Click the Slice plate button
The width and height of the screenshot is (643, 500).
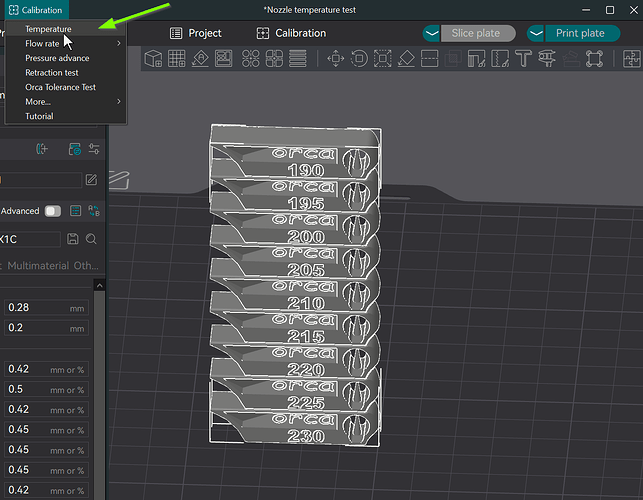[478, 33]
